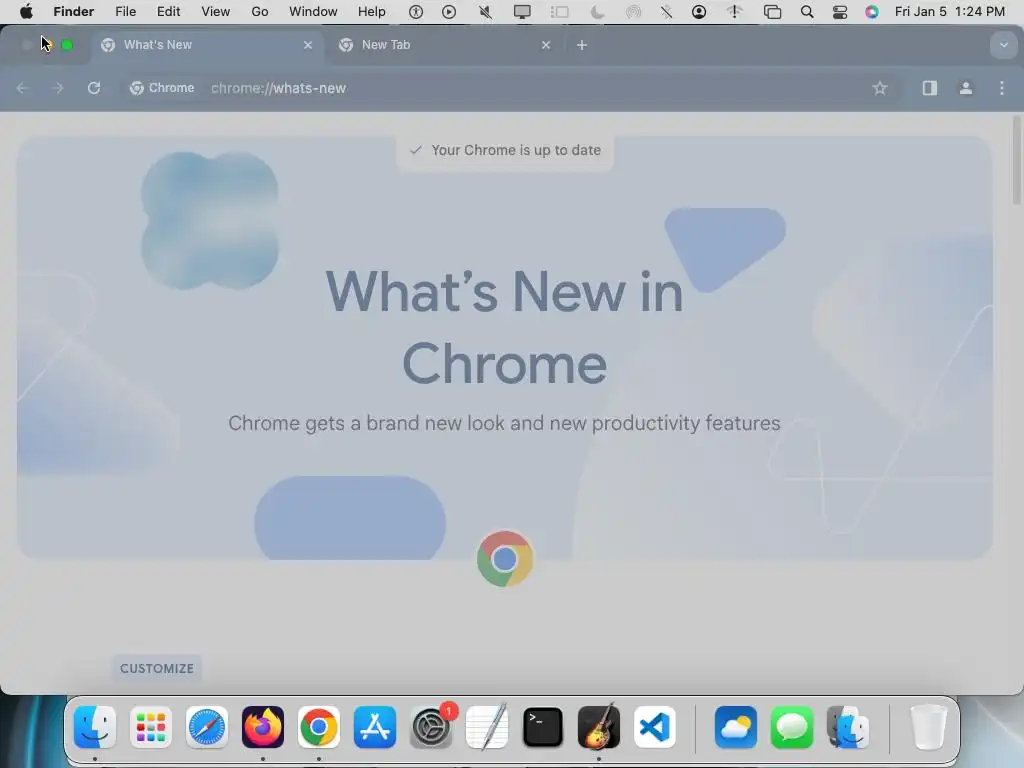The width and height of the screenshot is (1024, 768).
Task: Open Safari from the Dock
Action: coord(207,727)
